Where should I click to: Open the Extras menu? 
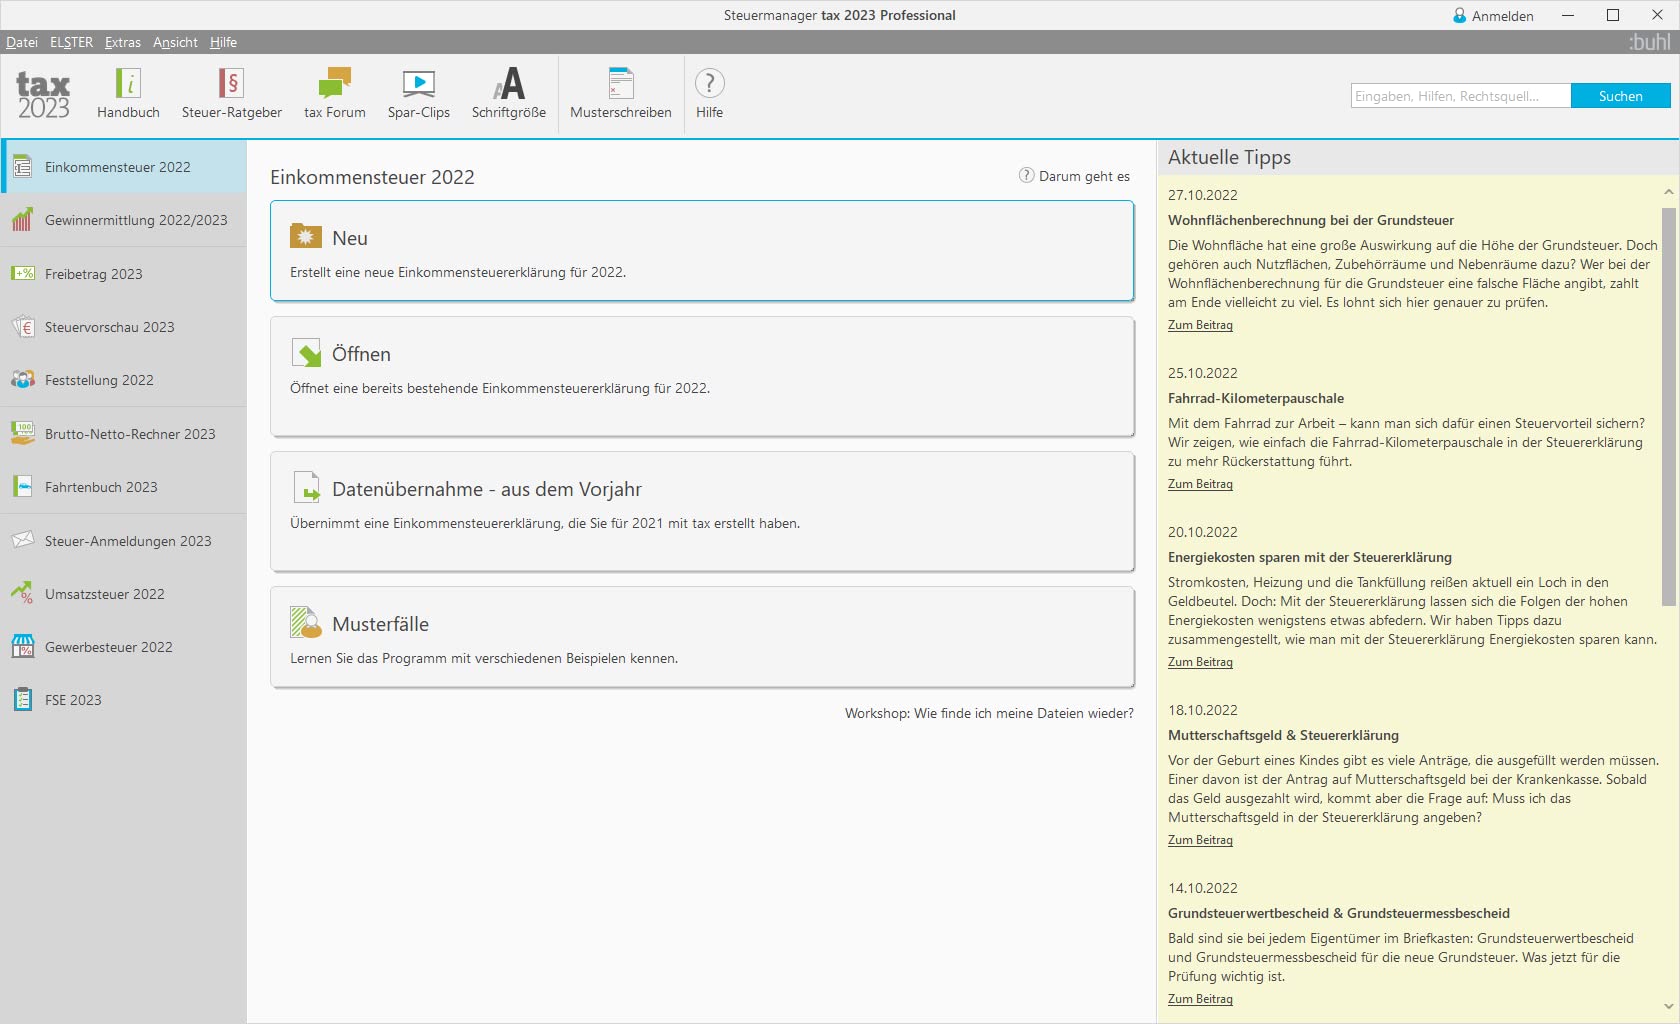123,42
